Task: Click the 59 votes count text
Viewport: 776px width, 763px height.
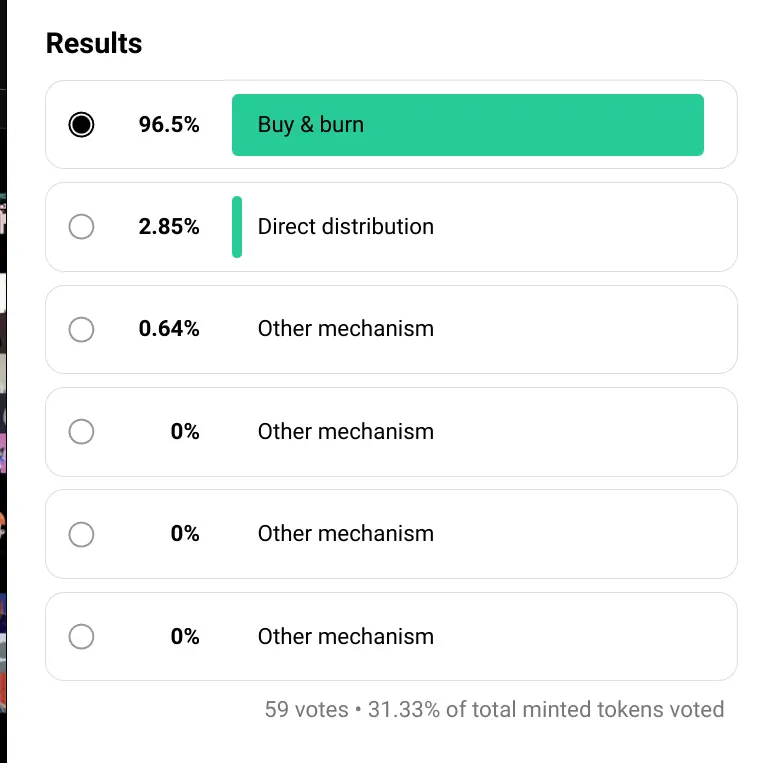Action: [306, 709]
